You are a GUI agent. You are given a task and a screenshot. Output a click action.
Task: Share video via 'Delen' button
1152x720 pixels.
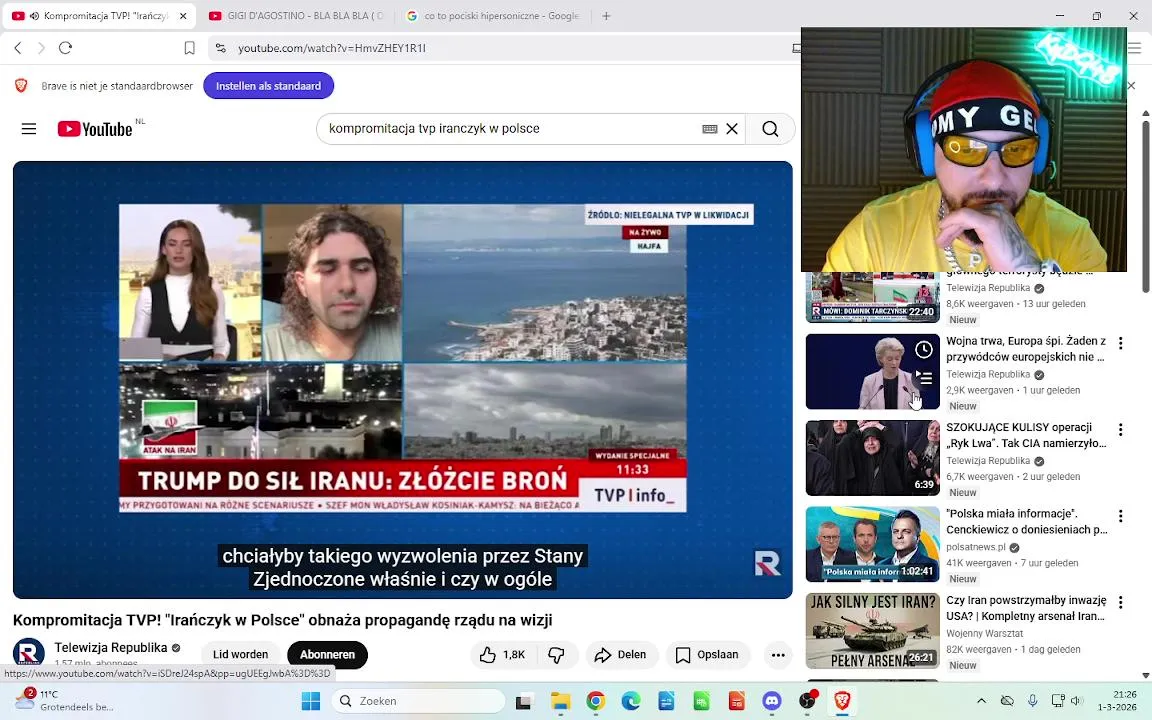[x=621, y=655]
